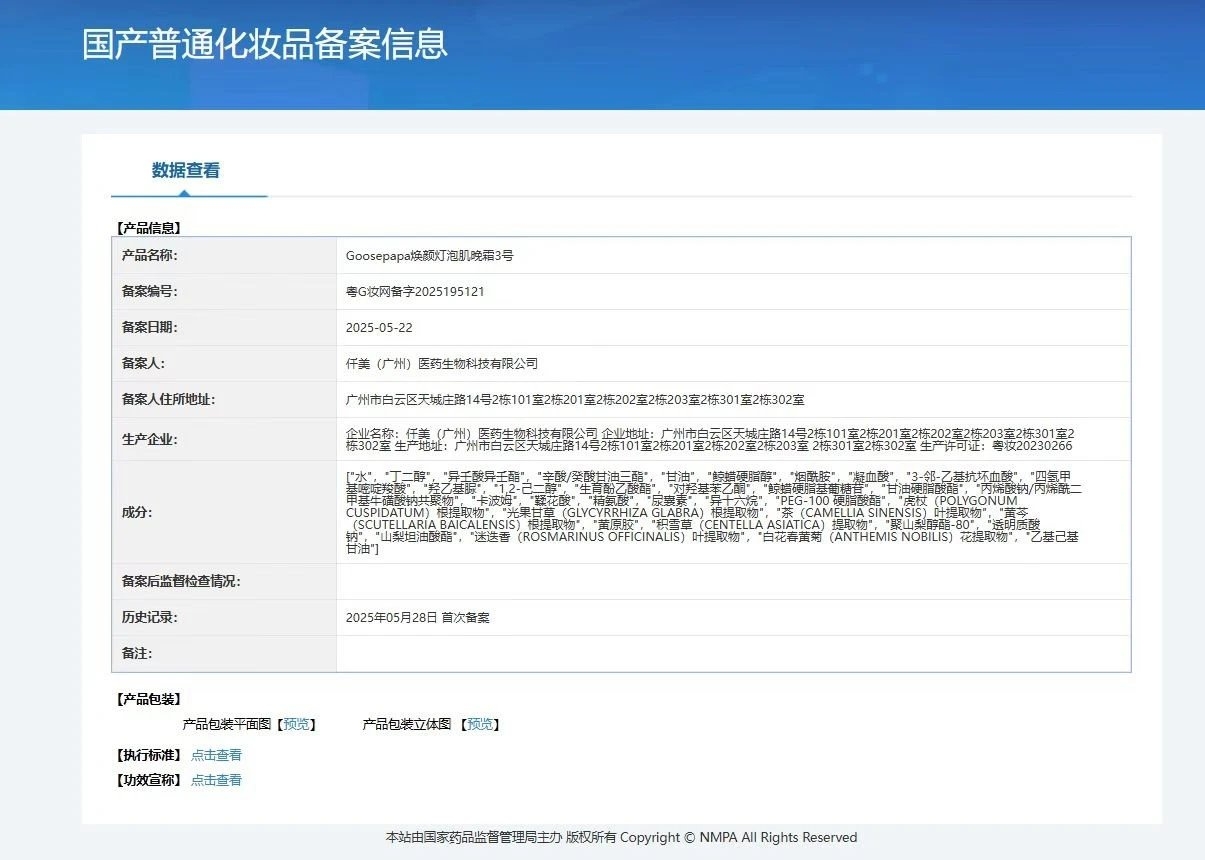Click the 产品信息 section heading
This screenshot has width=1205, height=860.
pos(148,228)
